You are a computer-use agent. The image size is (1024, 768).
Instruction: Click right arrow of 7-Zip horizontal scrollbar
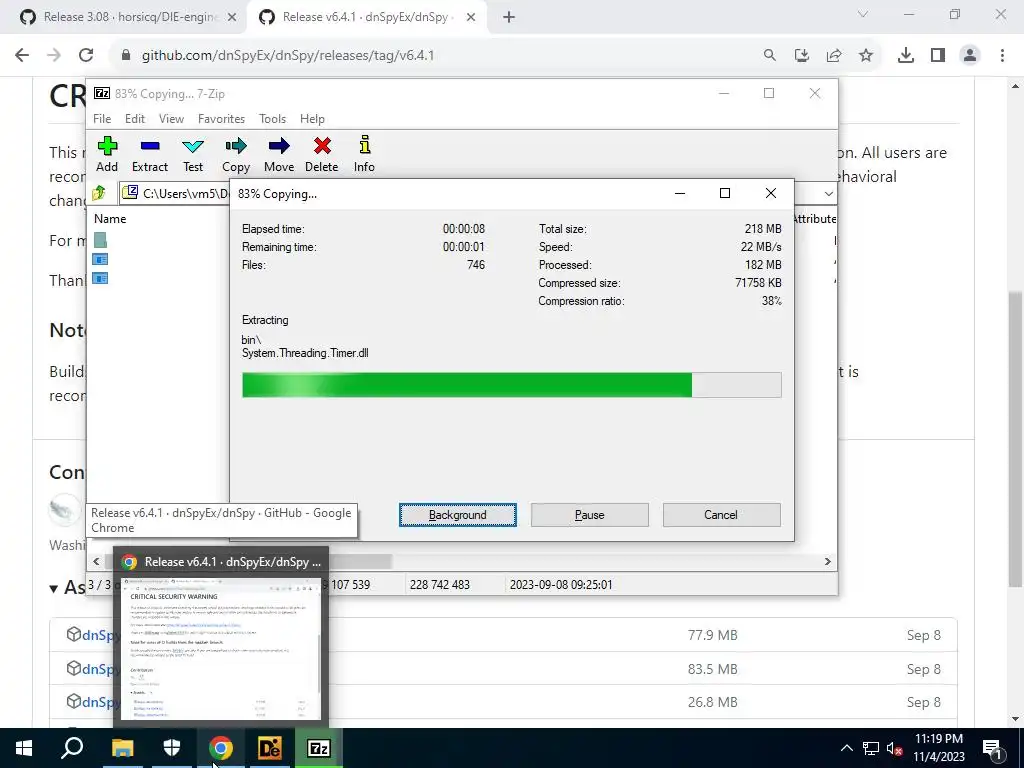827,561
